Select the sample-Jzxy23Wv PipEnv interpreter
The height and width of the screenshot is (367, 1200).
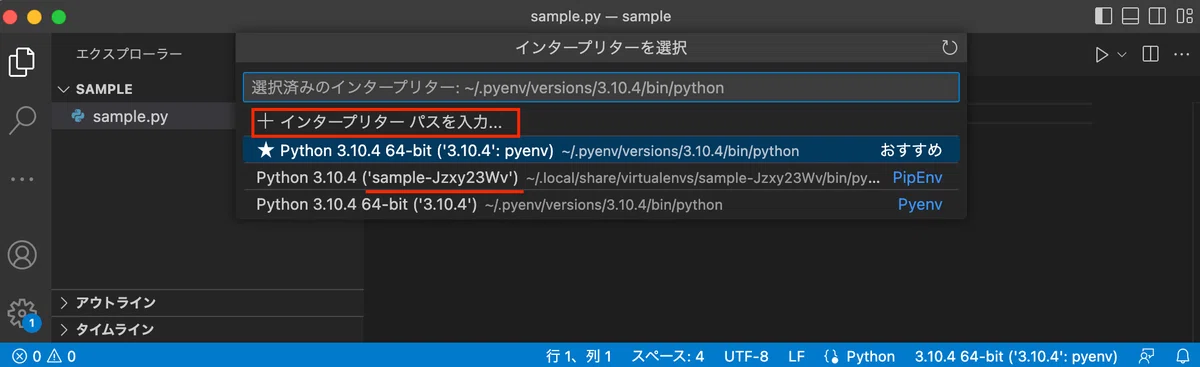point(601,178)
